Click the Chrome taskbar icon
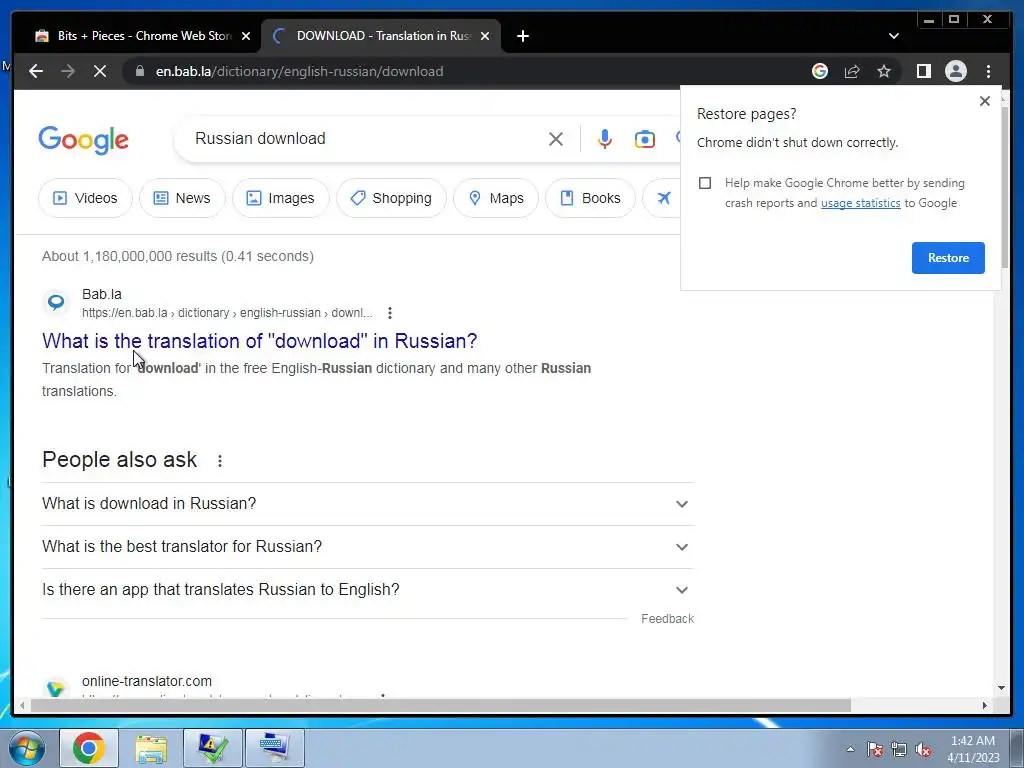The height and width of the screenshot is (768, 1024). pos(89,748)
